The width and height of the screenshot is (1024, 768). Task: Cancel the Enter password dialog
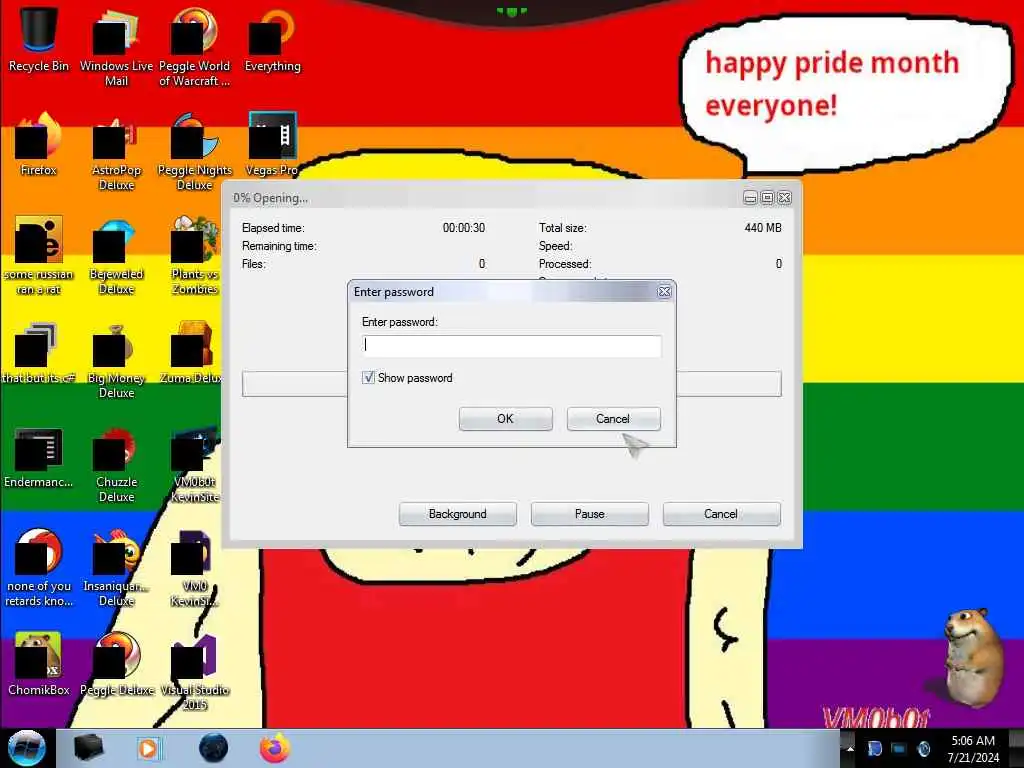coord(613,419)
